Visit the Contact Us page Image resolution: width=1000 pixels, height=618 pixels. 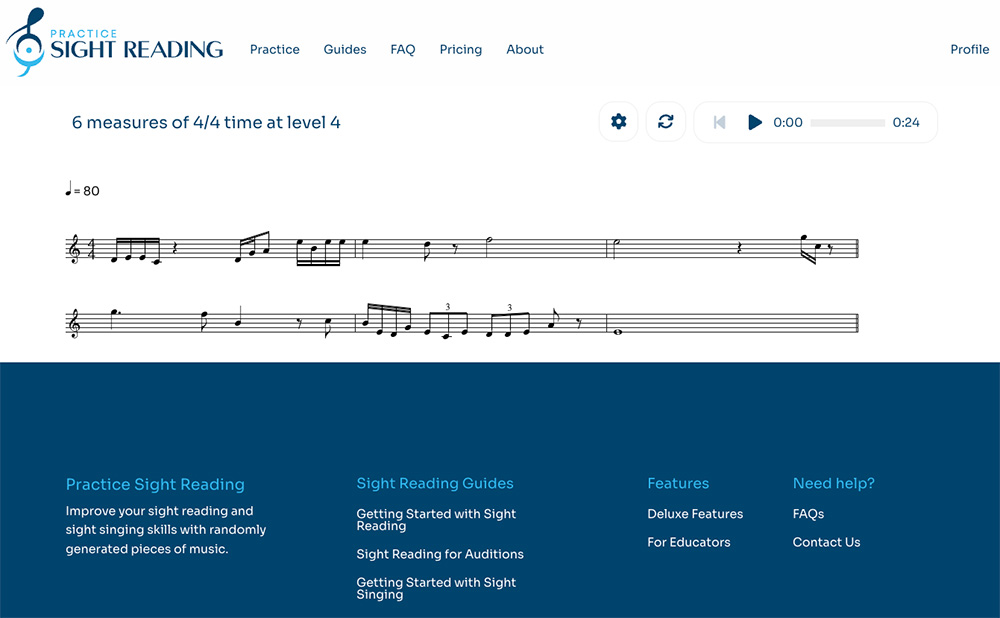coord(826,541)
